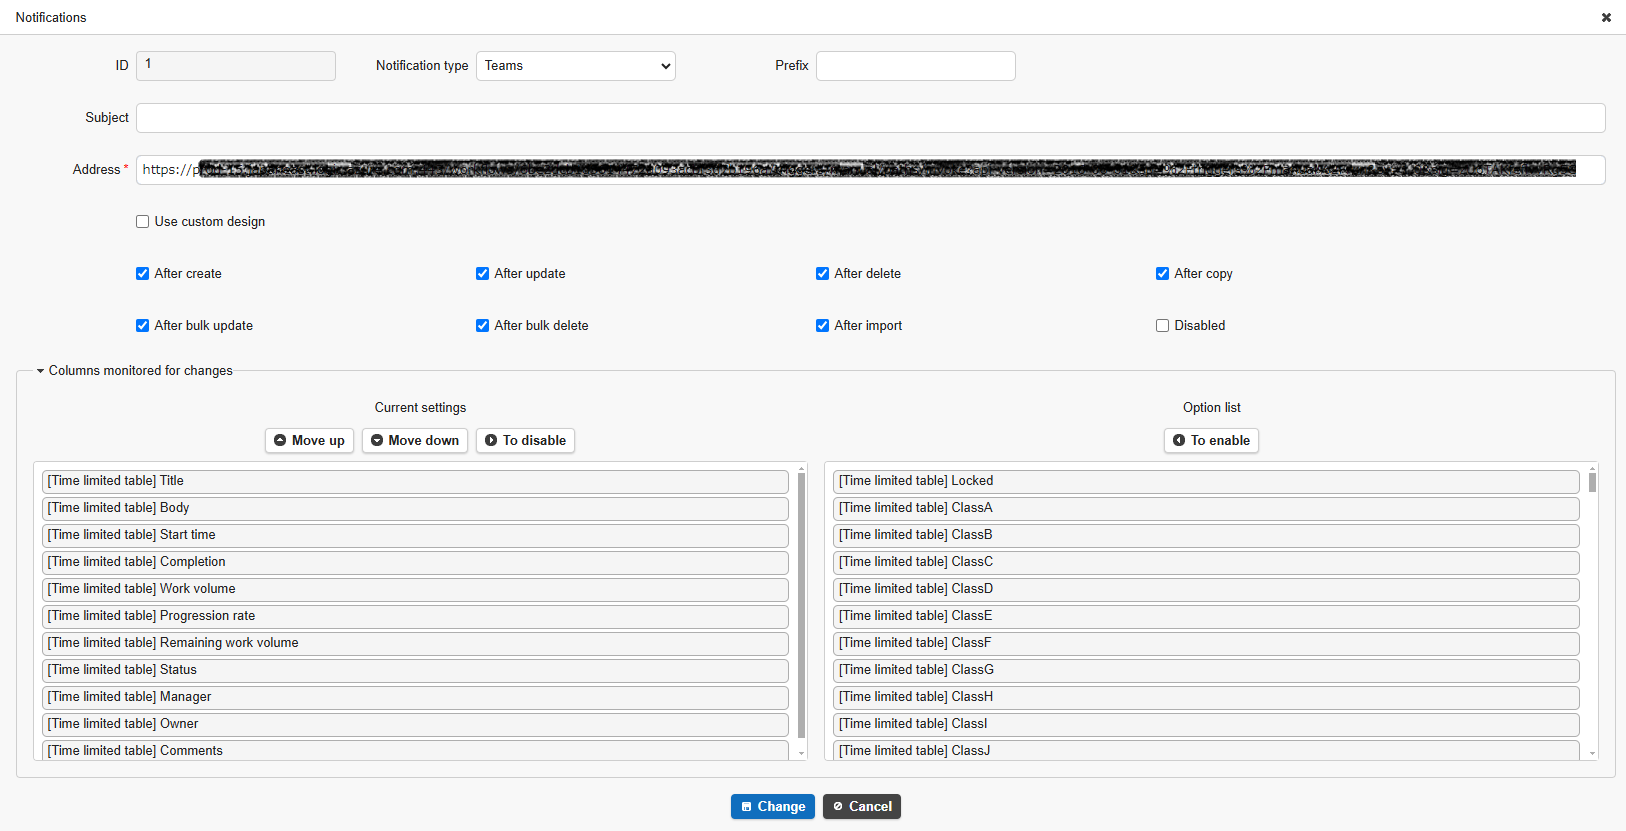Save with the Change button
The width and height of the screenshot is (1626, 831).
[772, 806]
